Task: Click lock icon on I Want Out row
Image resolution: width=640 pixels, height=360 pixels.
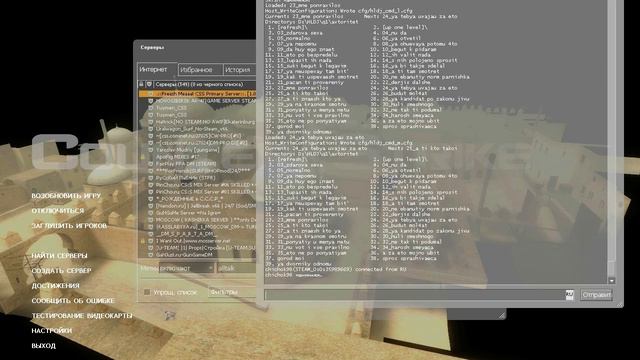Action: coord(143,241)
